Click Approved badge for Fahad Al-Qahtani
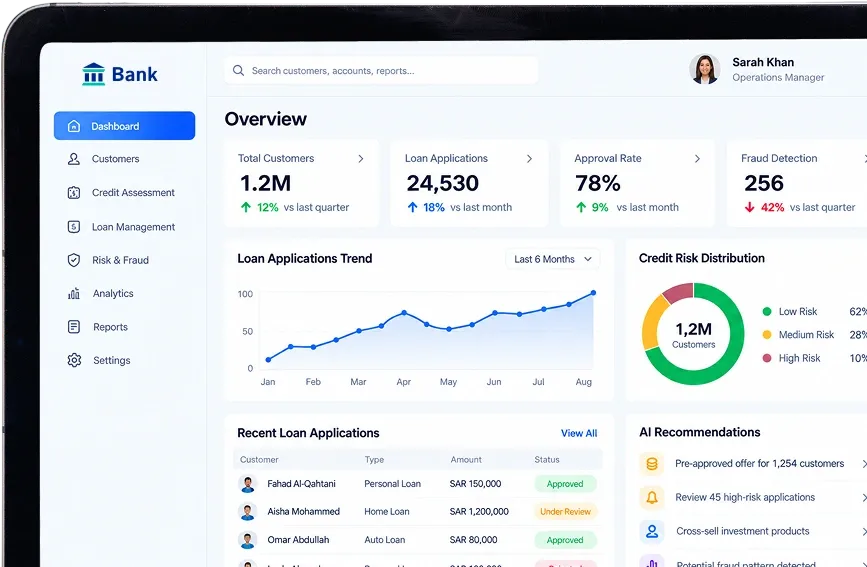867x567 pixels. (x=565, y=484)
